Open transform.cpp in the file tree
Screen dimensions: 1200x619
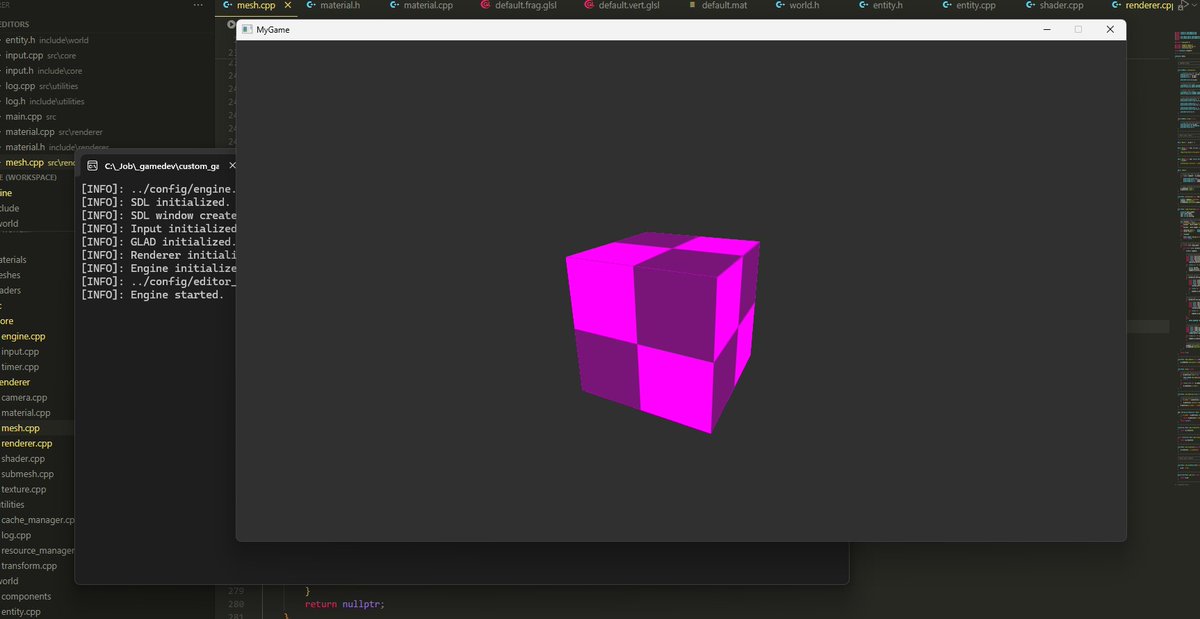(29, 566)
